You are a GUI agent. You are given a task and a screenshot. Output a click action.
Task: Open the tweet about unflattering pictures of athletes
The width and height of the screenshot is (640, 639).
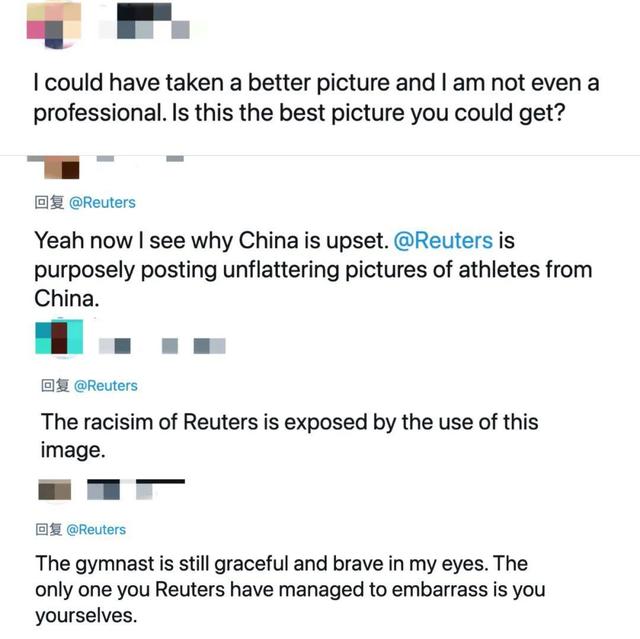[x=313, y=269]
